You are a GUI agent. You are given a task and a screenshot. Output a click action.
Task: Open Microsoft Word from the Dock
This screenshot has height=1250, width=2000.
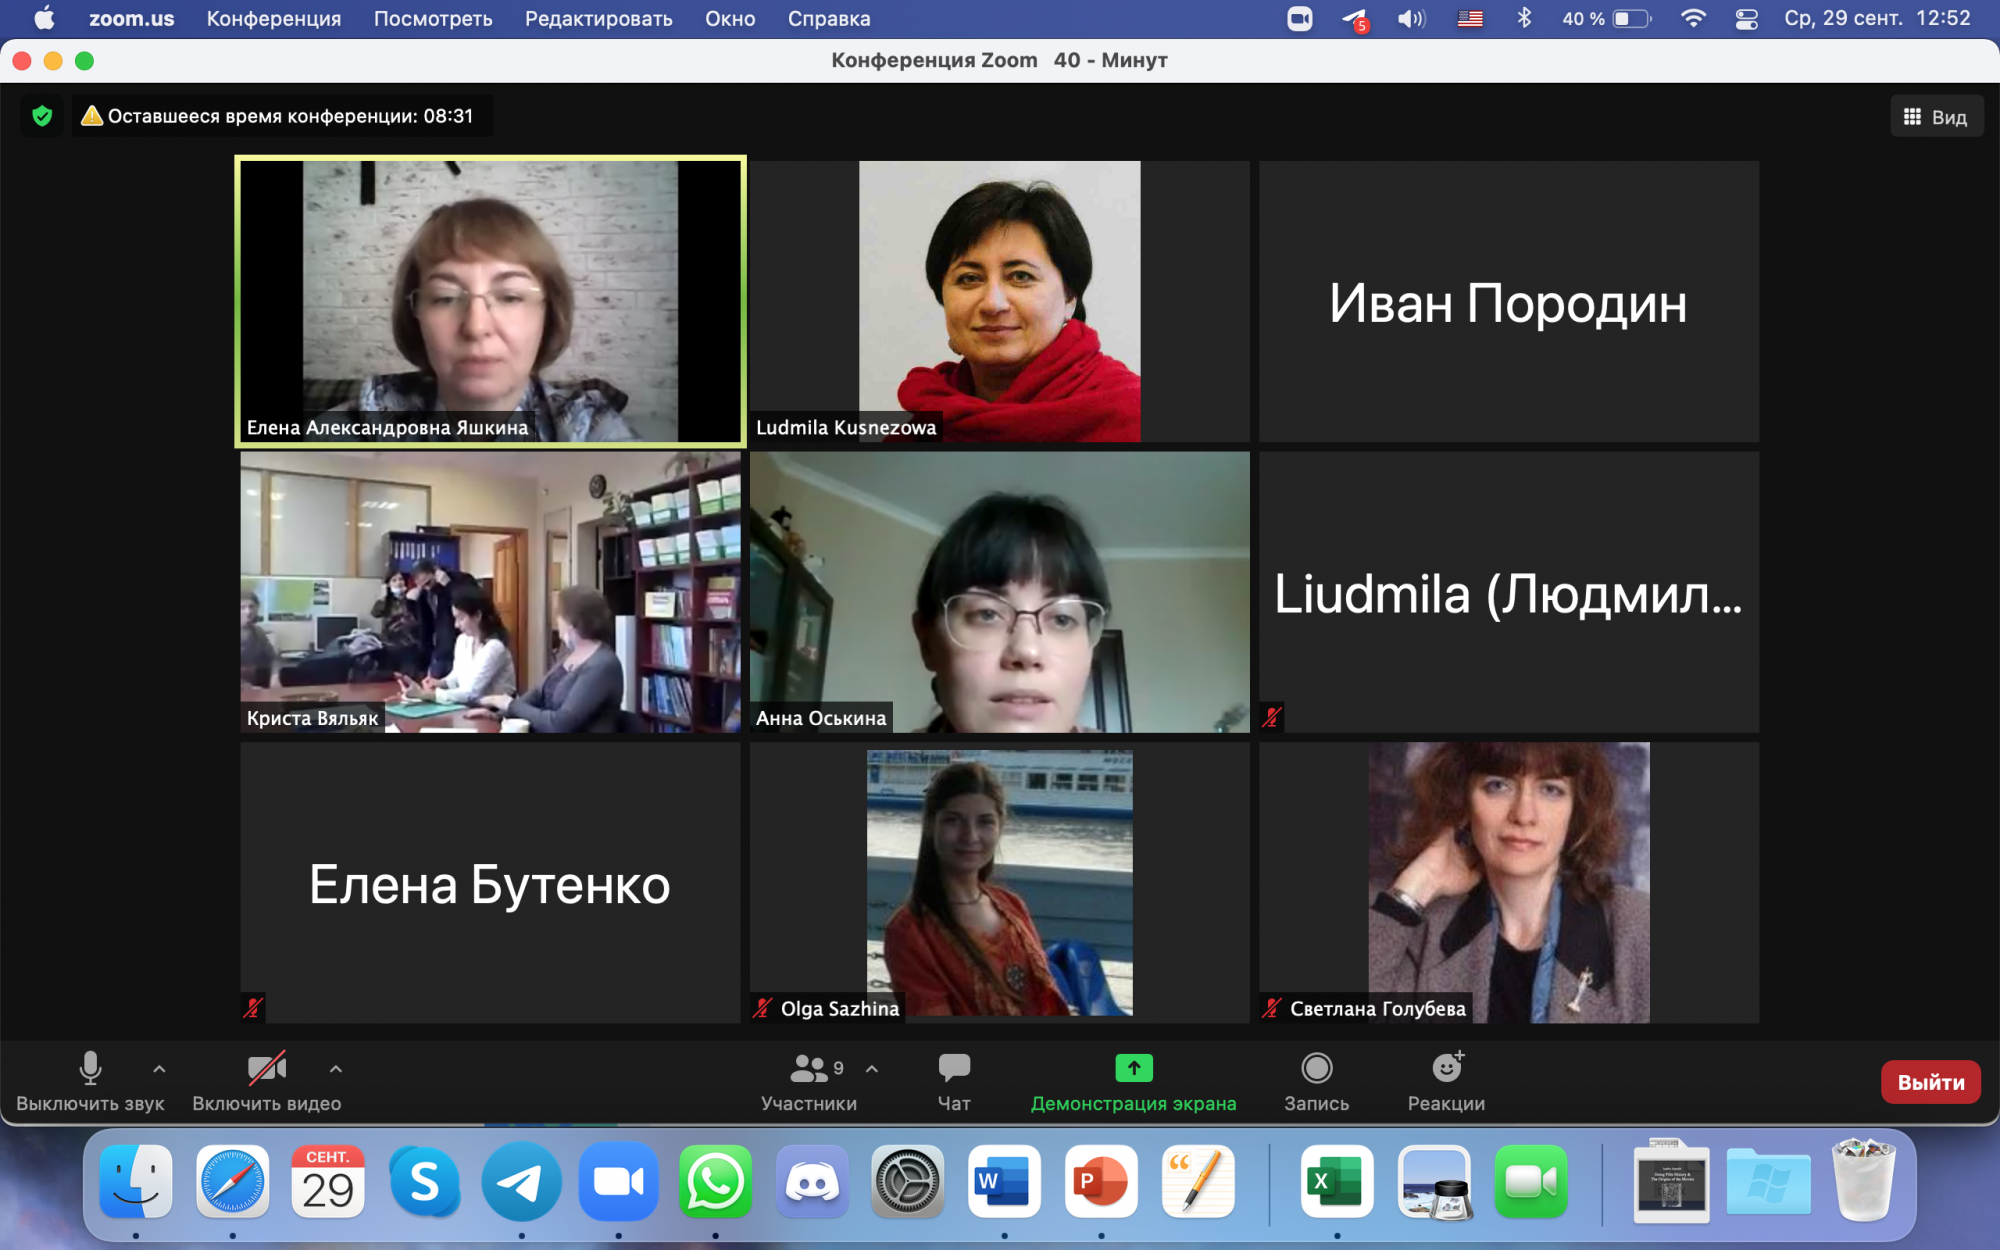(1004, 1182)
